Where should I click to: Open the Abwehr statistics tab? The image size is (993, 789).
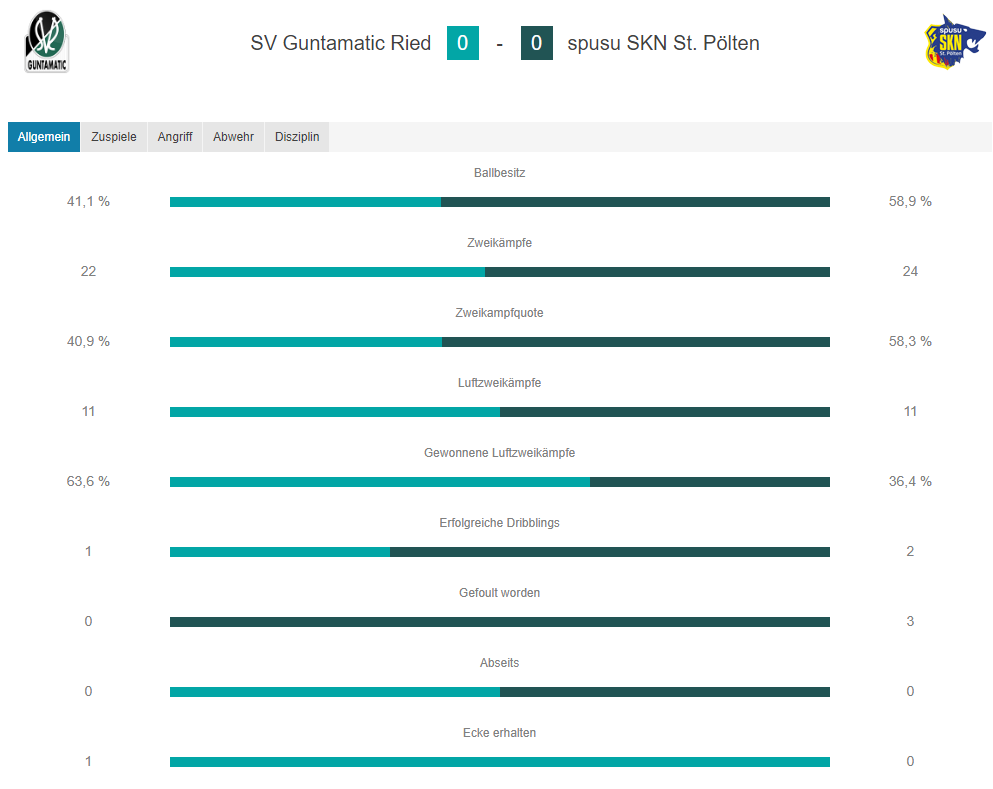233,137
